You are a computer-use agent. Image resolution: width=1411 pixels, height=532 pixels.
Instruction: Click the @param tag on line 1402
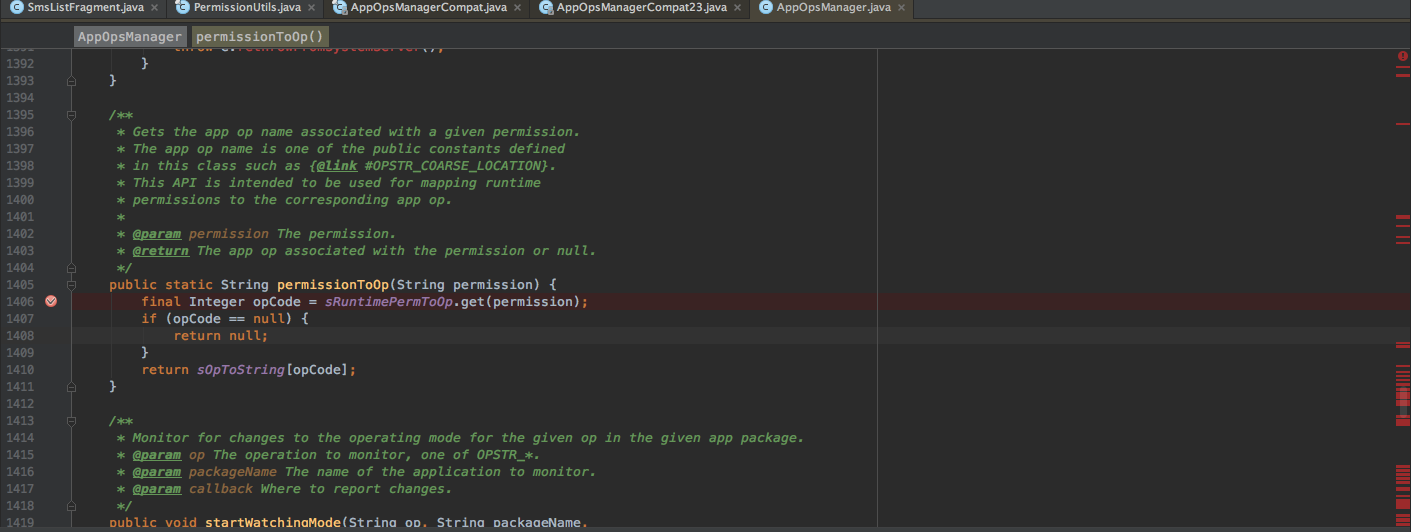click(x=157, y=234)
